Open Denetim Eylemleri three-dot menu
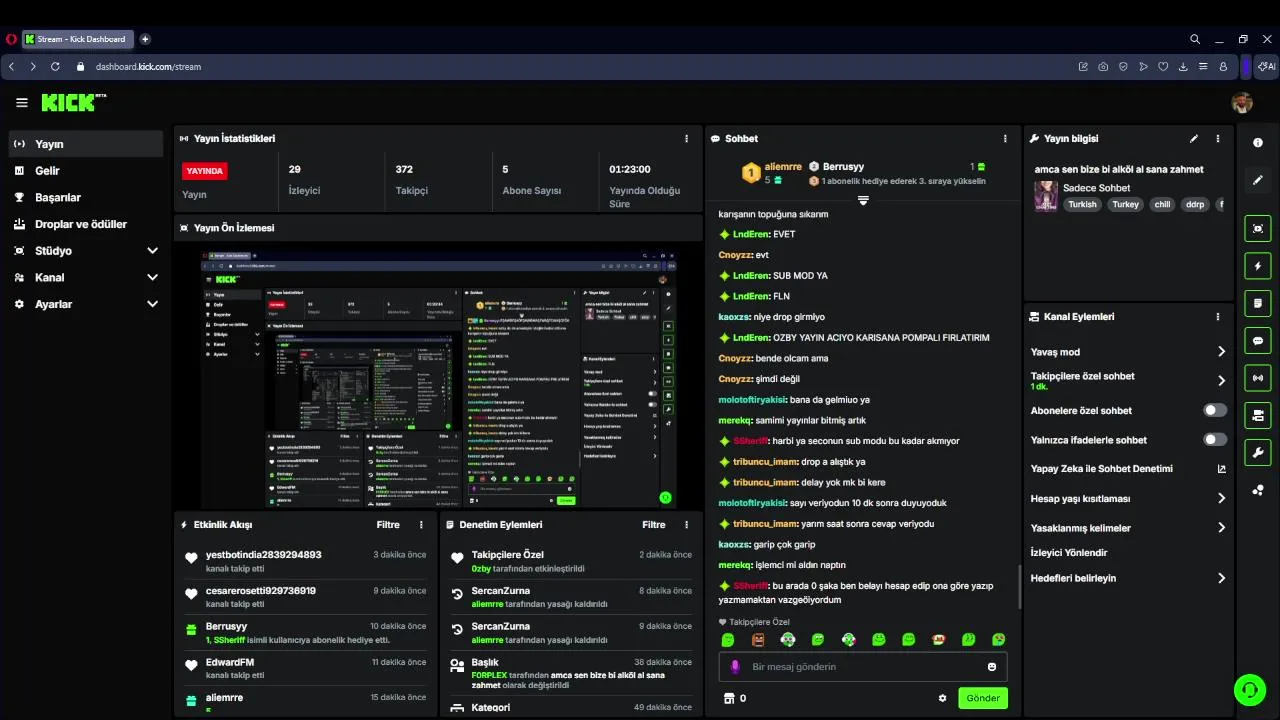1280x720 pixels. pyautogui.click(x=686, y=525)
